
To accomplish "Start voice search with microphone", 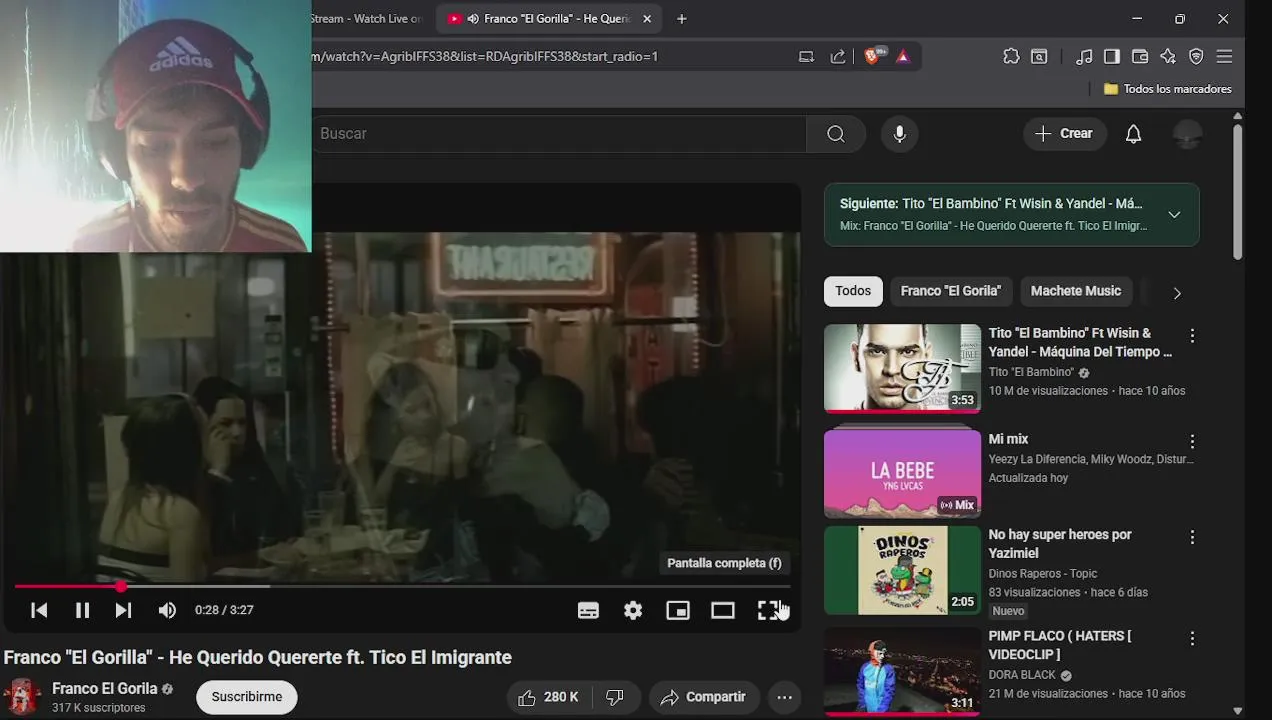I will point(899,134).
